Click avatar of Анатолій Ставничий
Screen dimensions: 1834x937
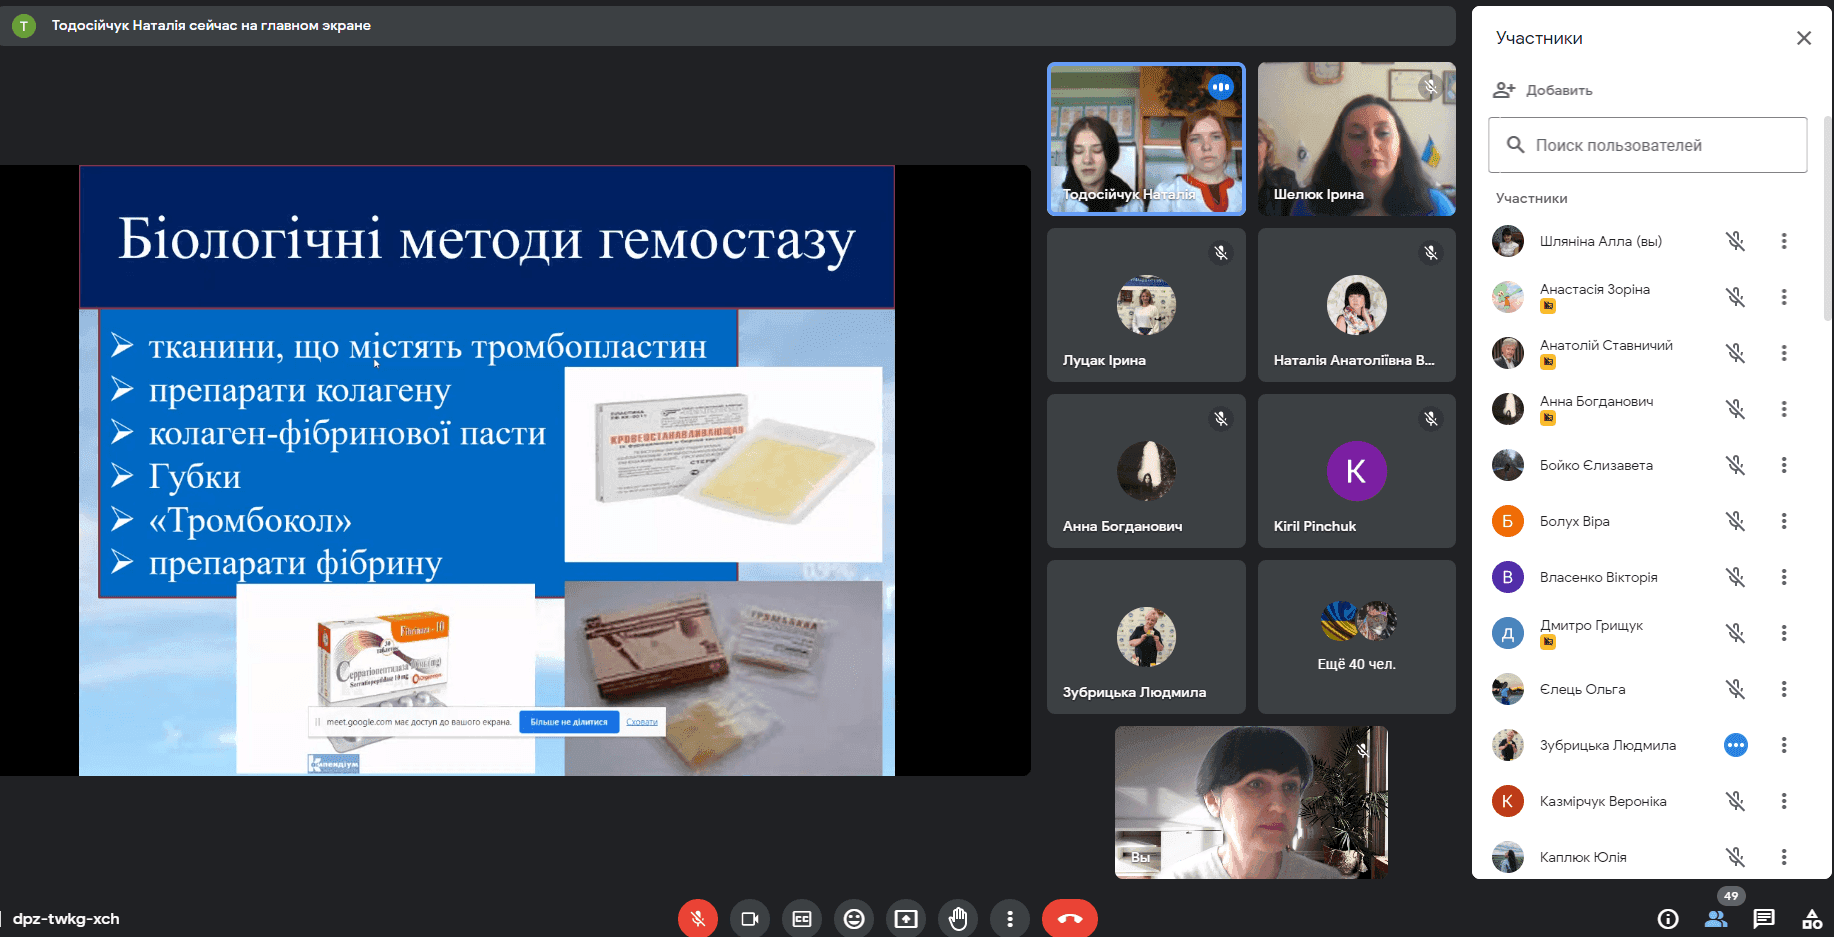[1508, 353]
